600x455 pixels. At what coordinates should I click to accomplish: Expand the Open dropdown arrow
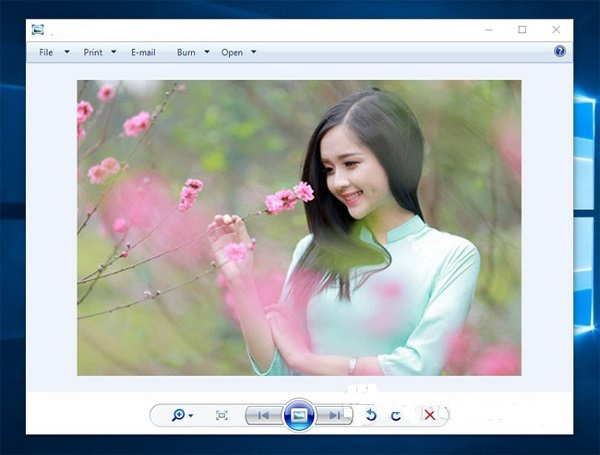254,52
